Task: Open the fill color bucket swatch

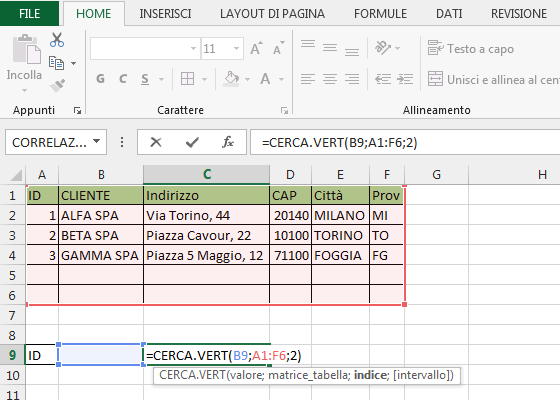Action: pos(231,79)
